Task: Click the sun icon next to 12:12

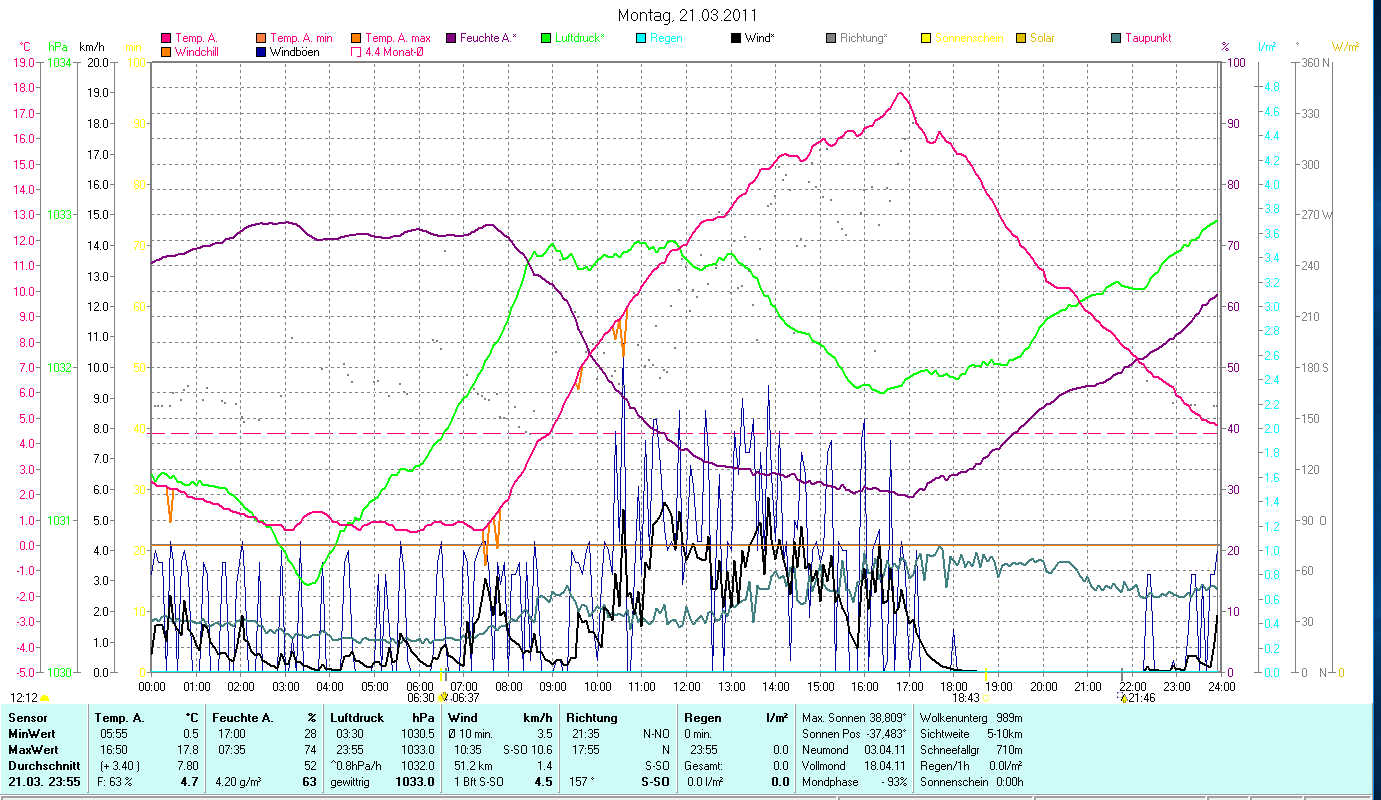Action: pos(45,698)
